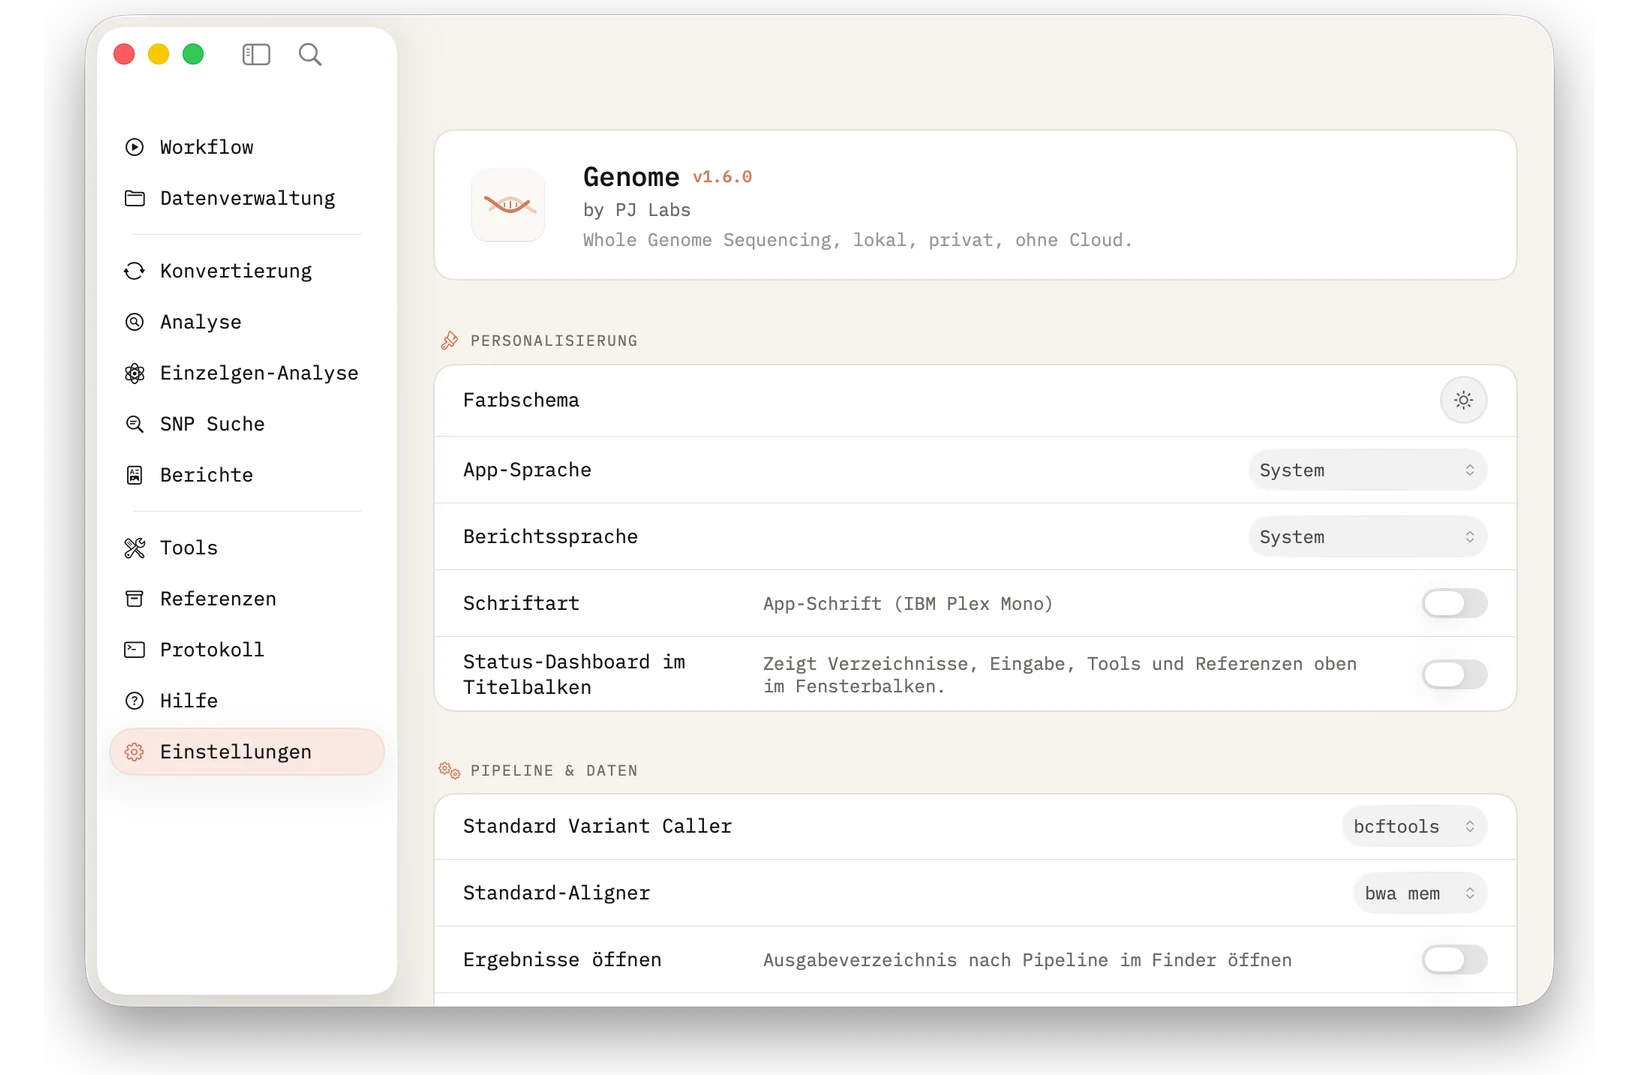Open the Standard-Aligner bwa mem dropdown
Image resolution: width=1640 pixels, height=1075 pixels.
1420,893
